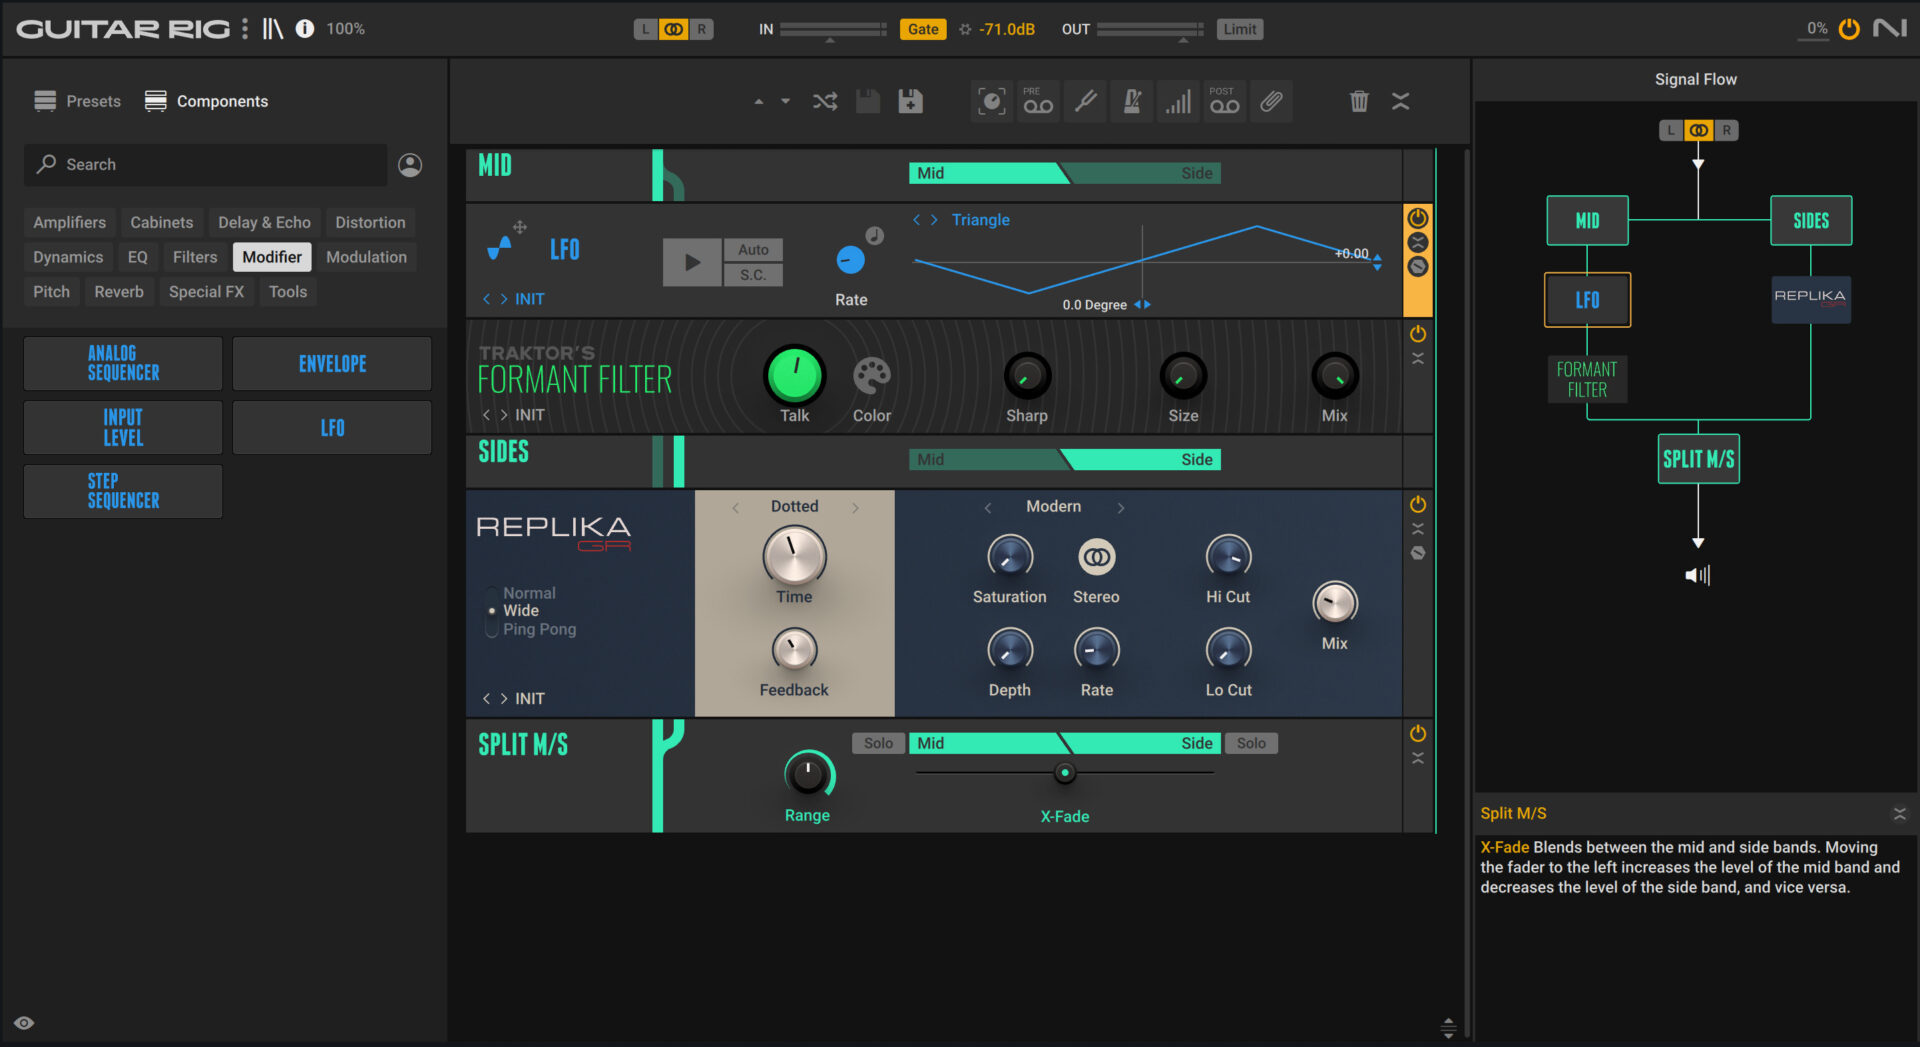The height and width of the screenshot is (1047, 1920).
Task: Toggle the Stereo link icon in Replika
Action: tap(1096, 557)
